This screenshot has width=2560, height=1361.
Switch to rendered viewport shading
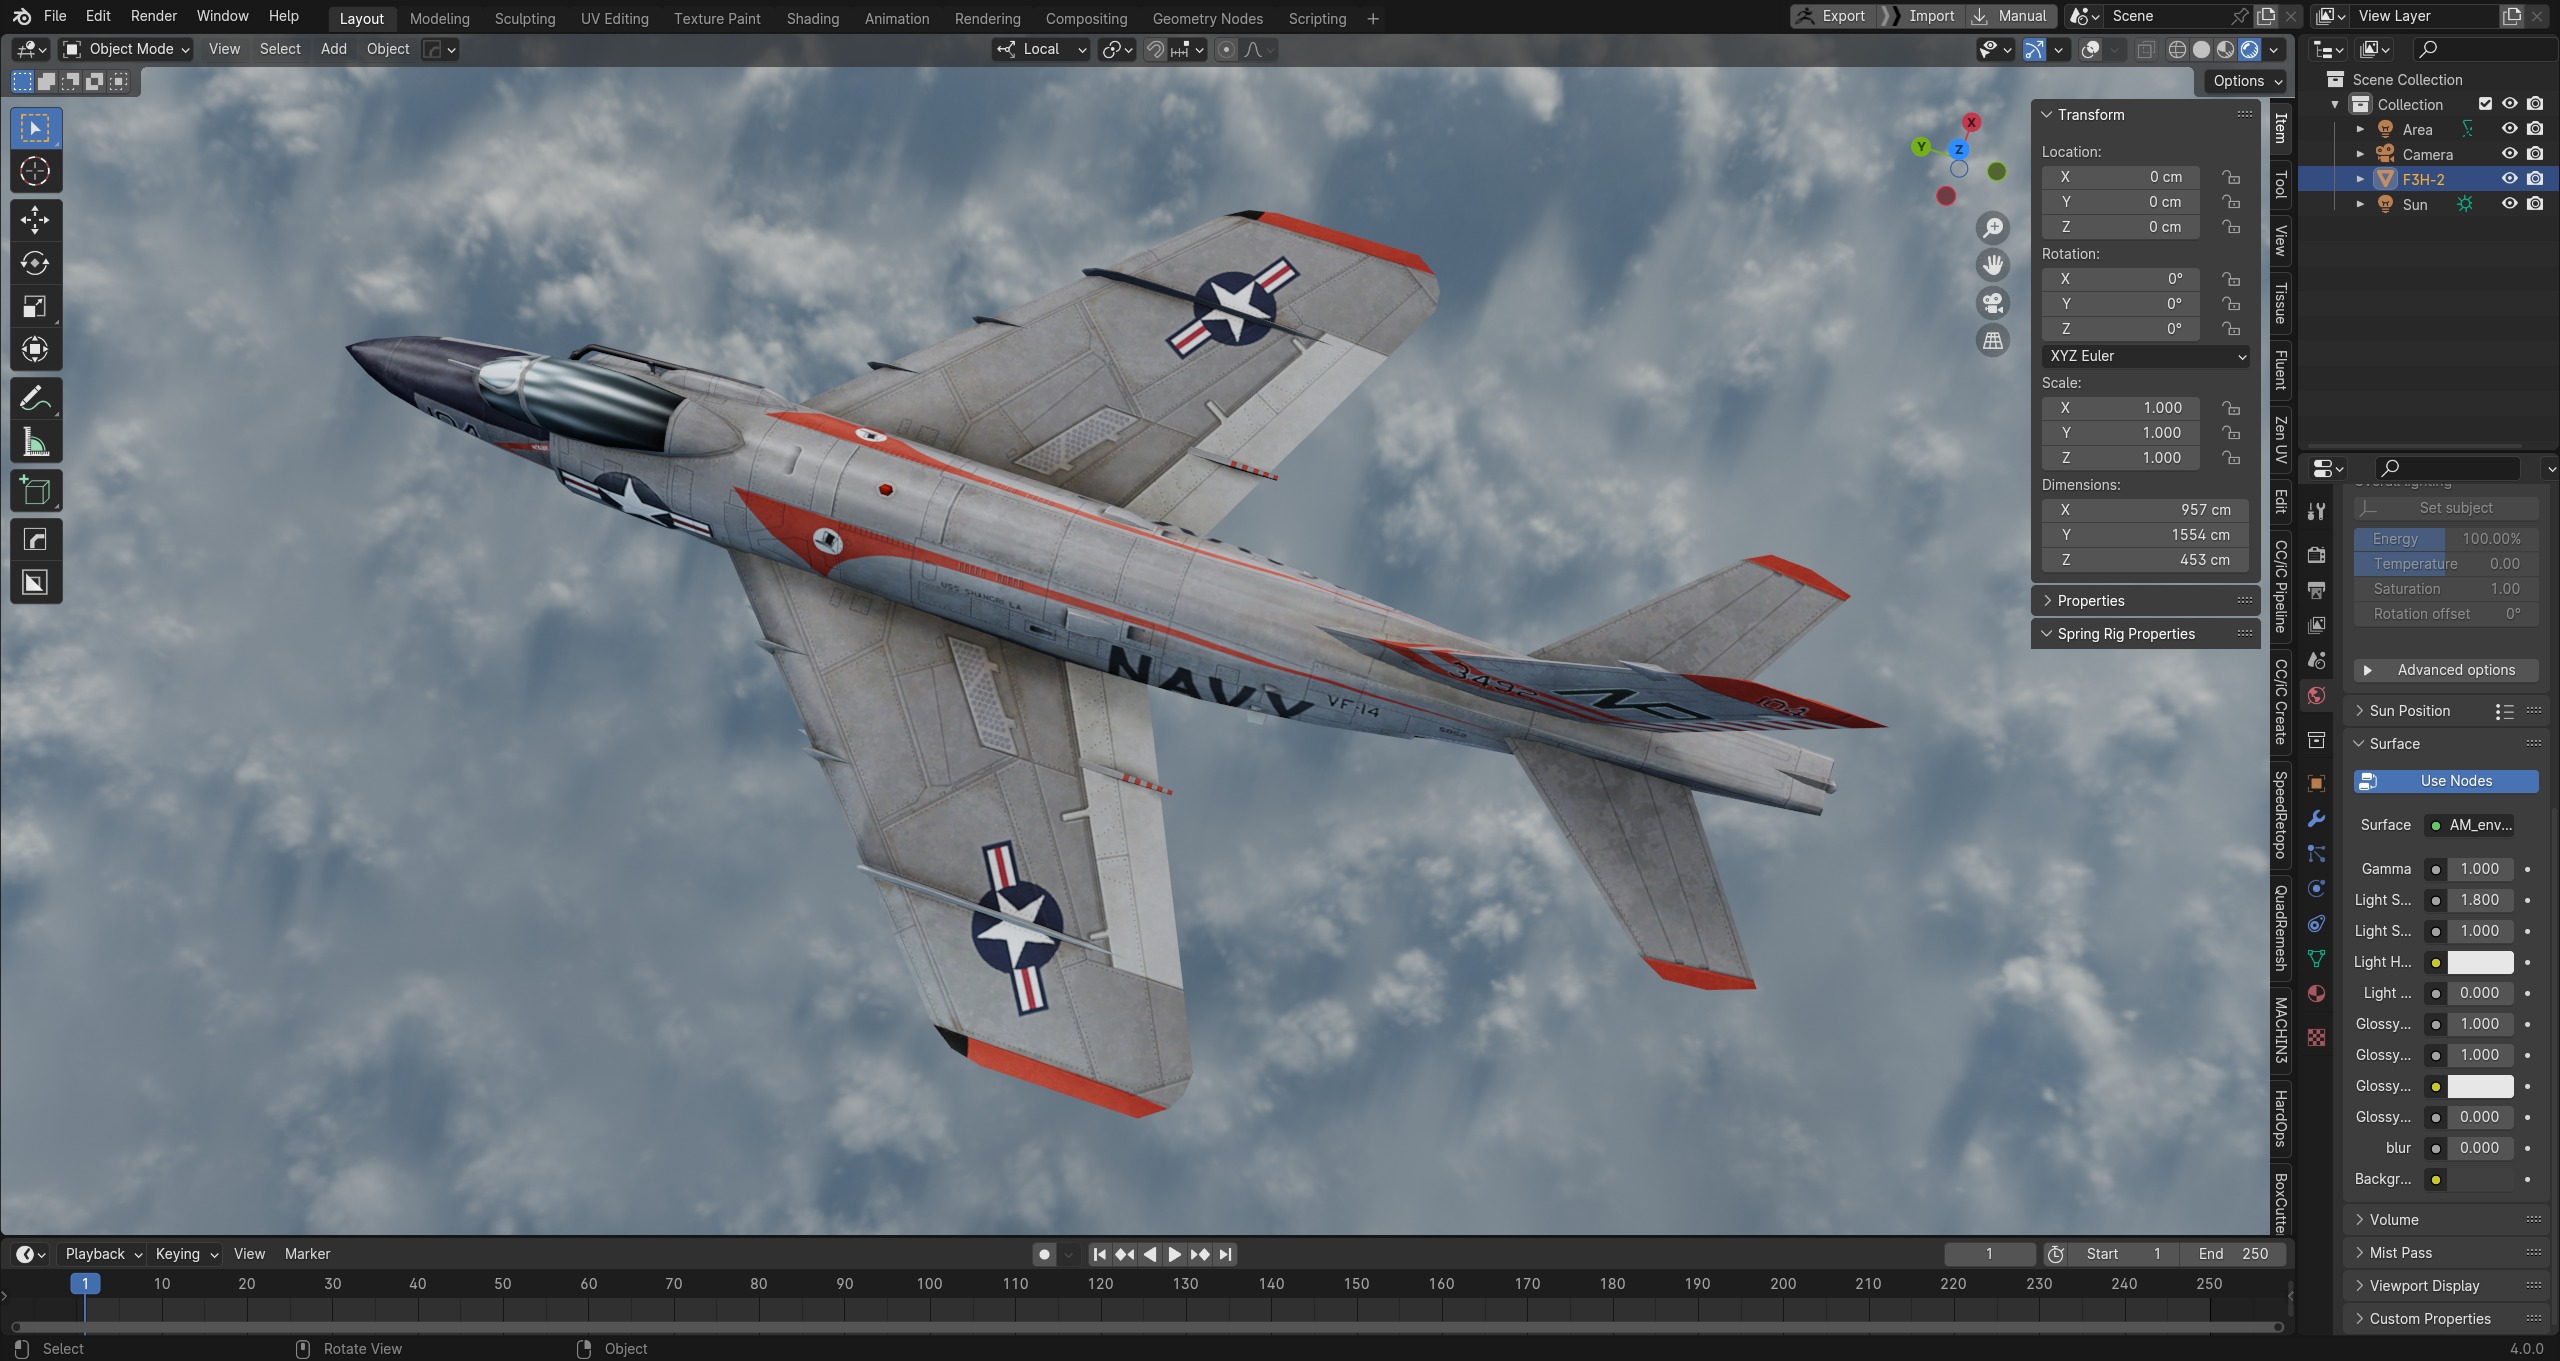click(2250, 50)
